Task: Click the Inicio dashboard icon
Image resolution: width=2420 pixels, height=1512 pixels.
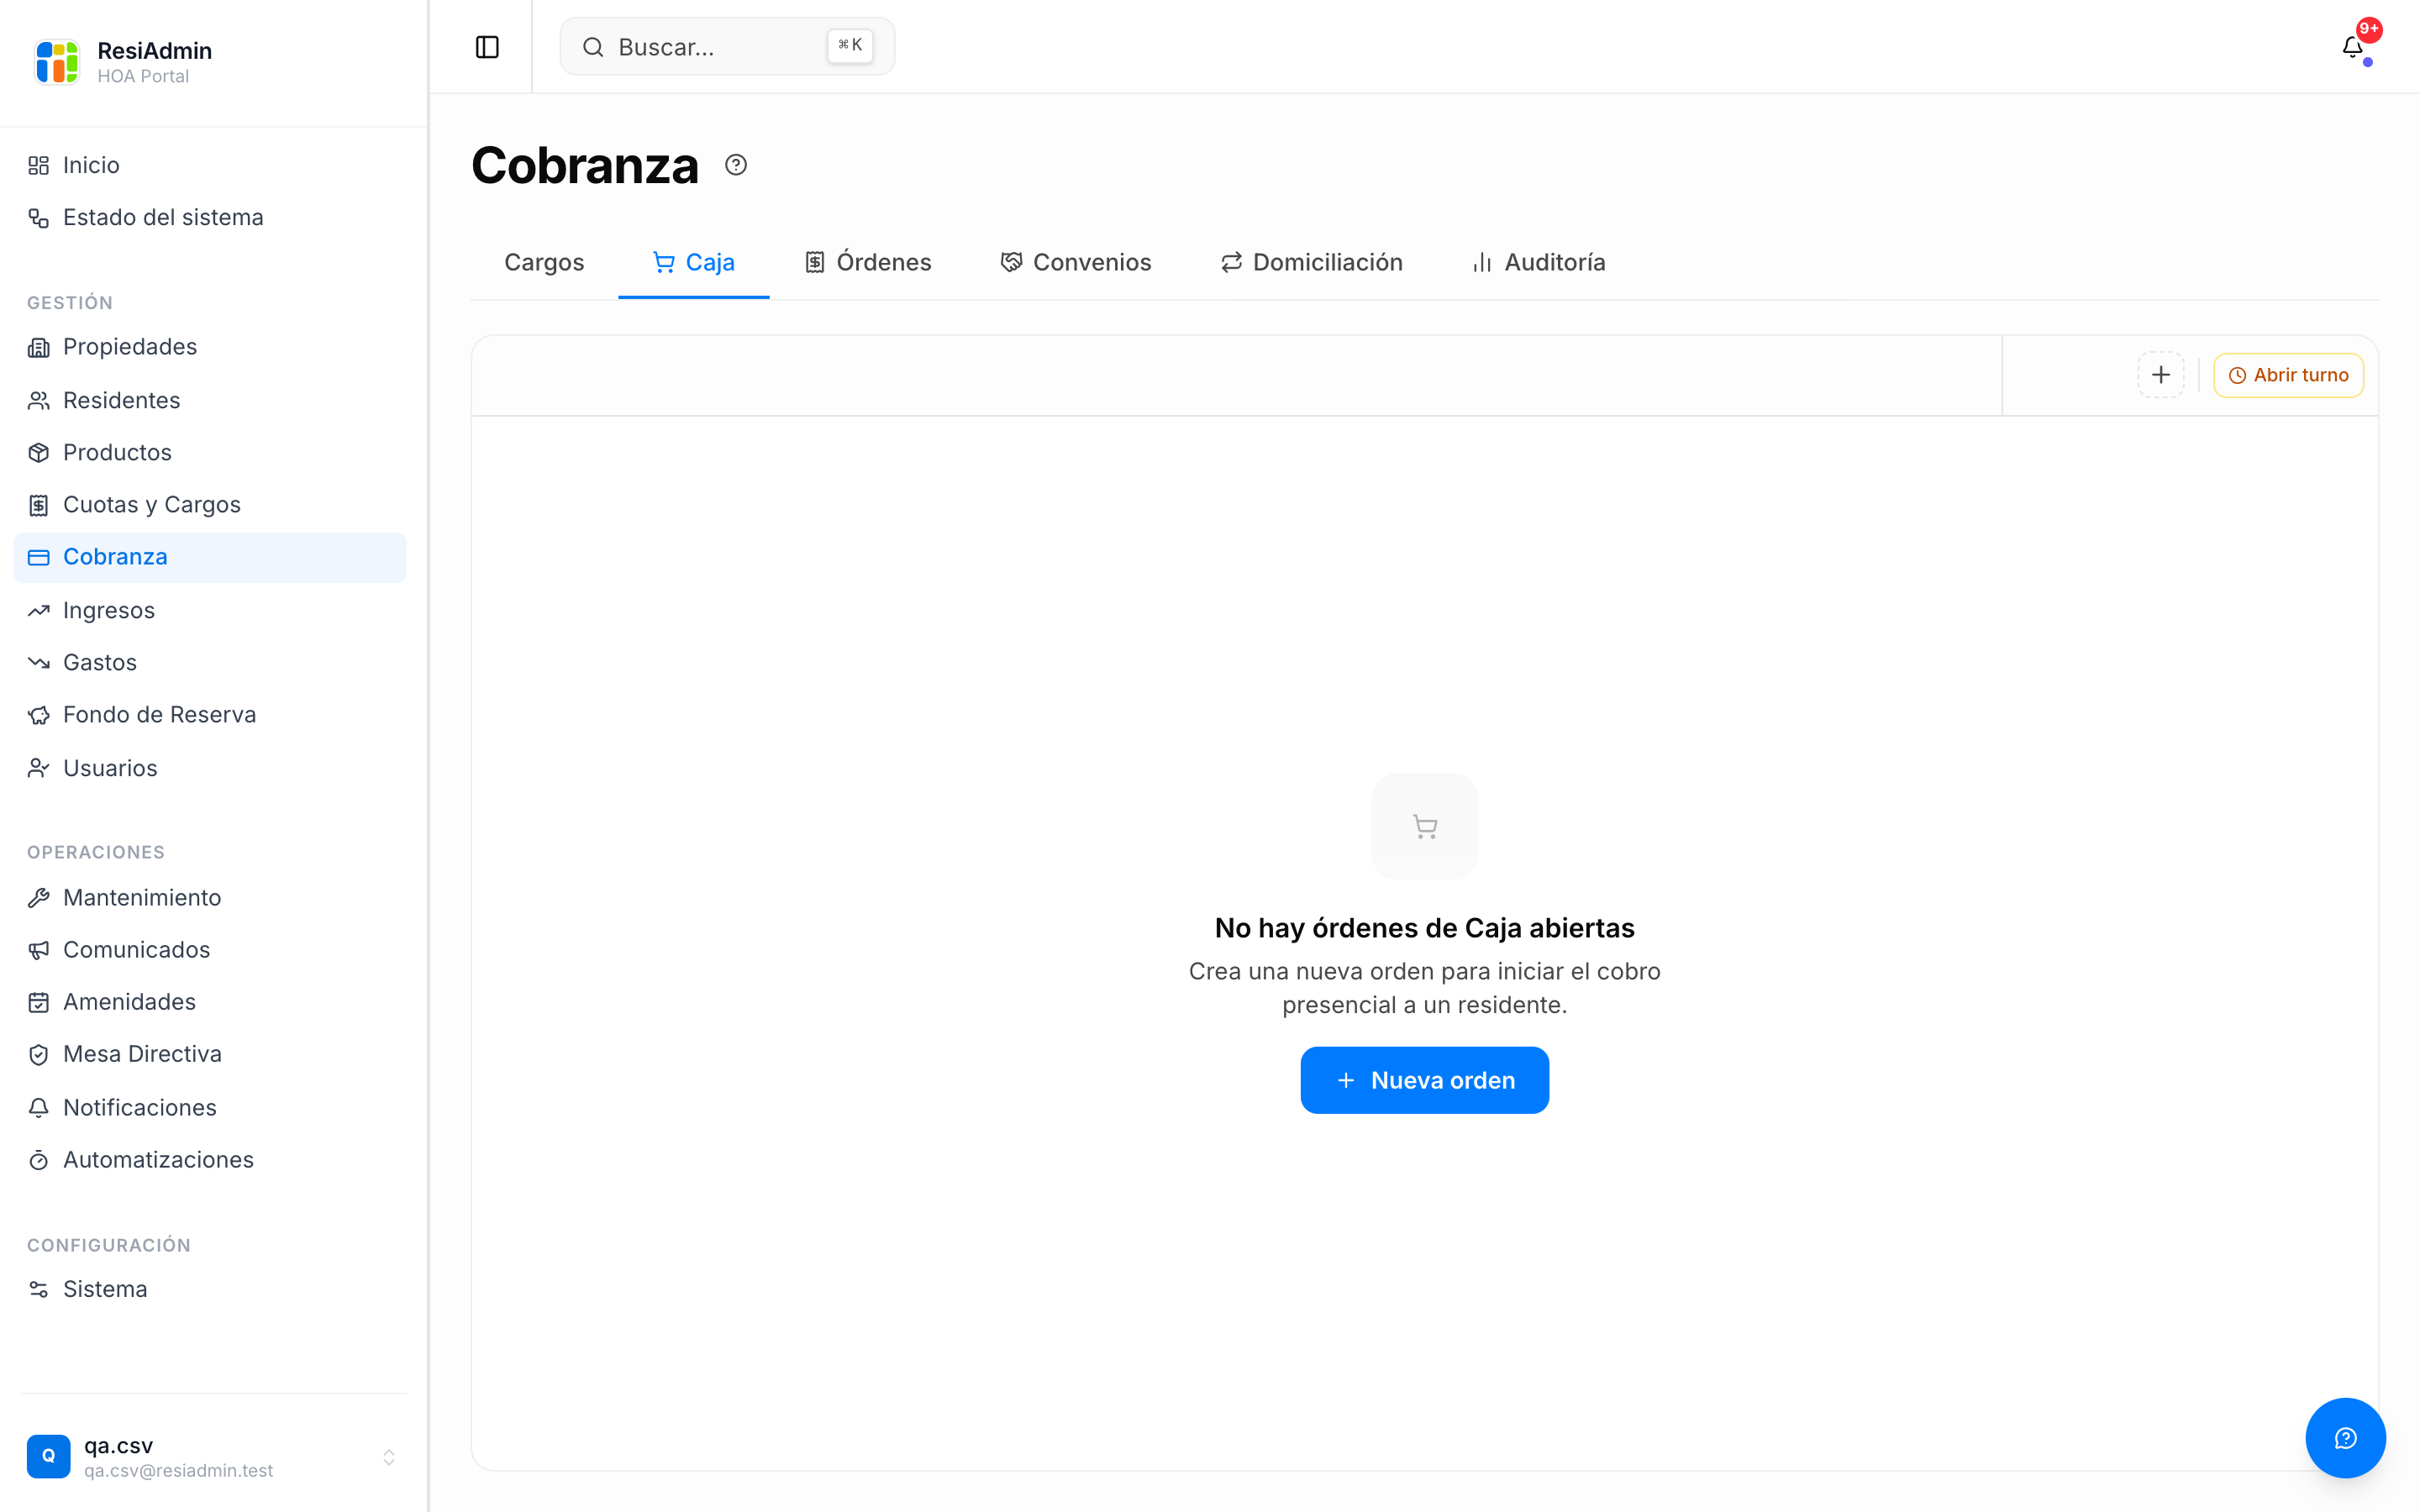Action: pos(39,165)
